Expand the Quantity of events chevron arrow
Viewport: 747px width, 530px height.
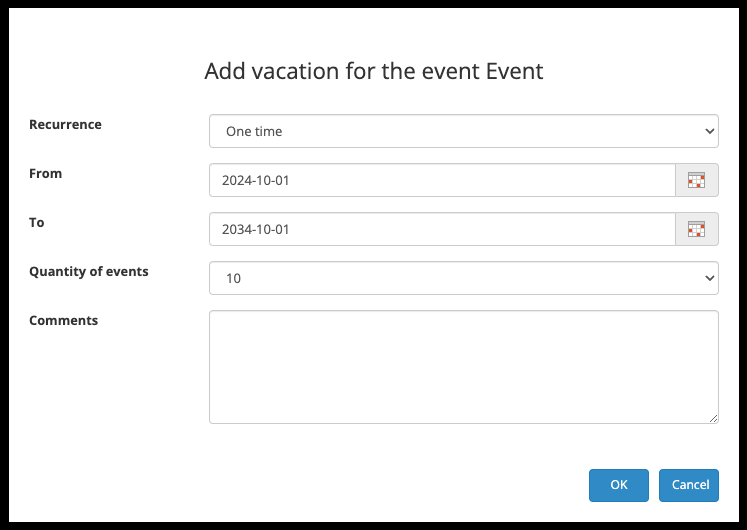[709, 278]
